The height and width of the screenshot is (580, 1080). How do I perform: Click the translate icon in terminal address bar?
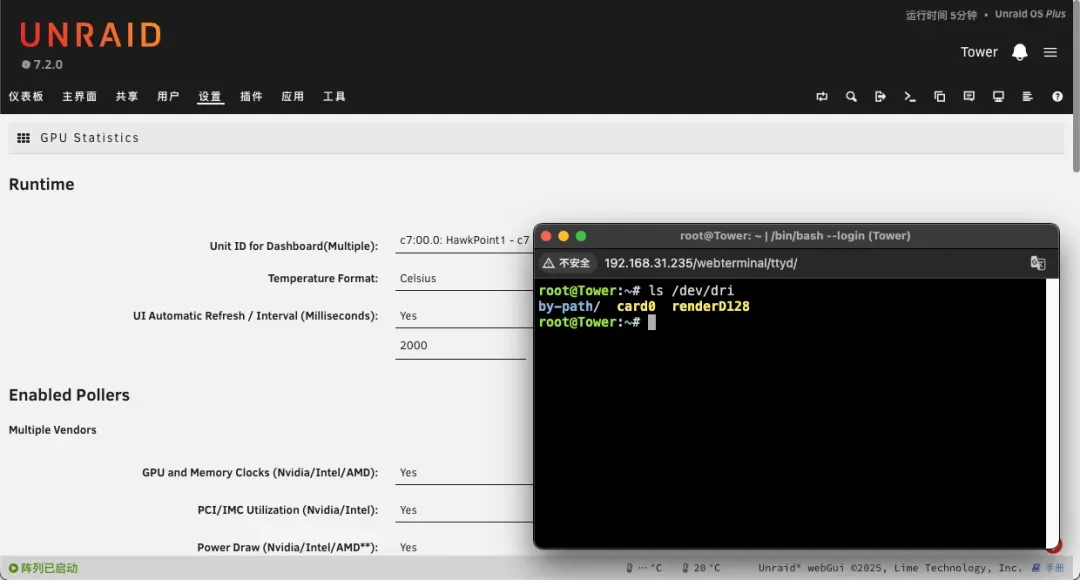pyautogui.click(x=1038, y=263)
